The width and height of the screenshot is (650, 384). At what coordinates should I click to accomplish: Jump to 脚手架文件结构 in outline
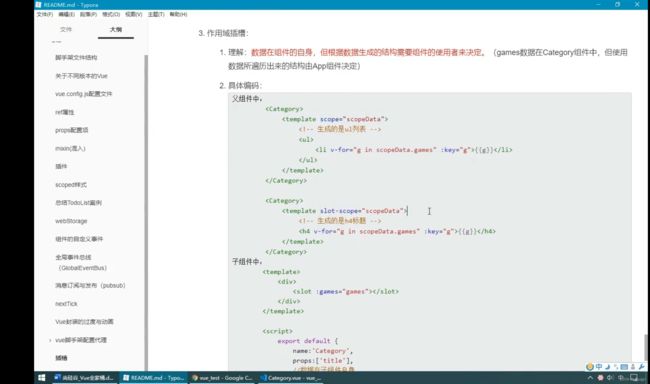(76, 57)
